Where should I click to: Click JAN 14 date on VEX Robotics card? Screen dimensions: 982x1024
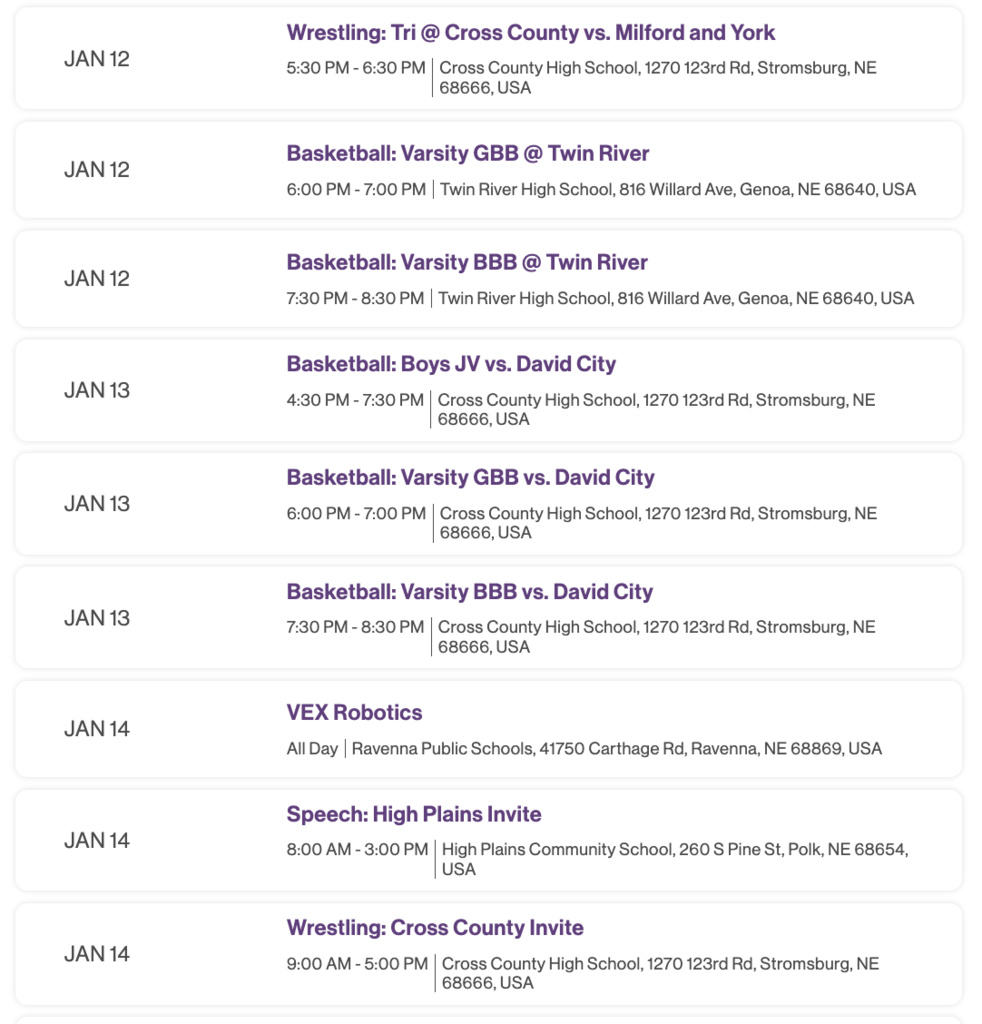(97, 729)
